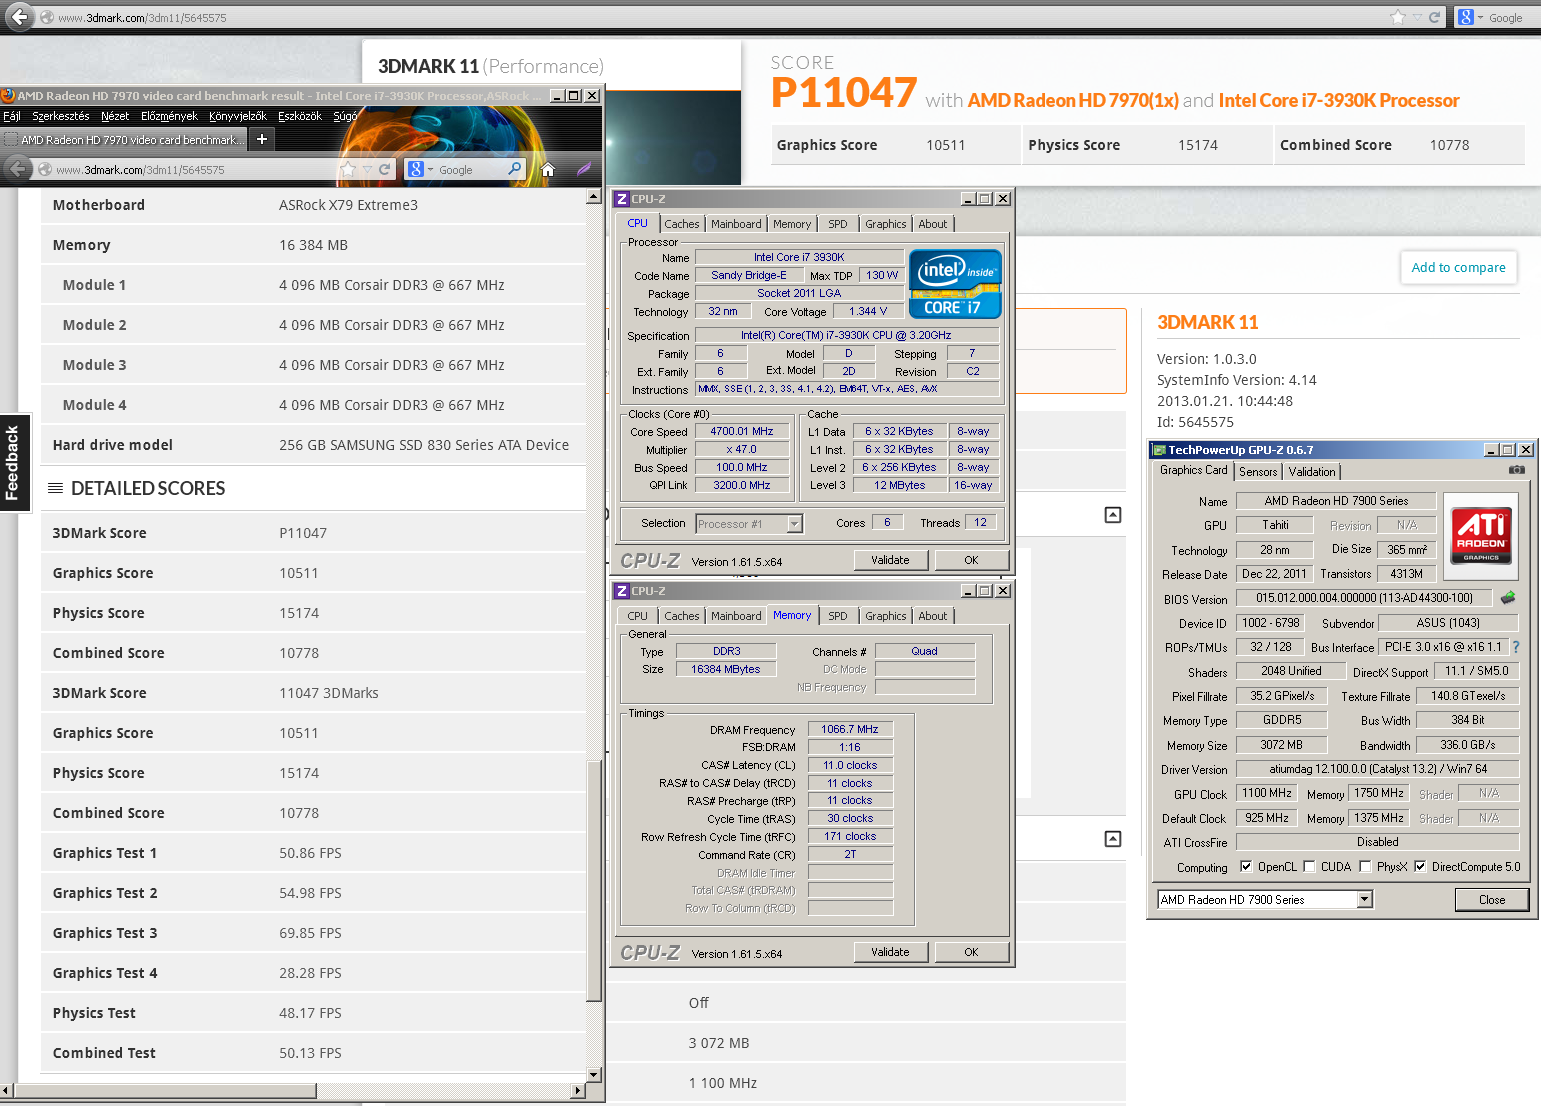Click OK in the lower CPU-Z window
Screen dimensions: 1541x1106
pos(971,952)
